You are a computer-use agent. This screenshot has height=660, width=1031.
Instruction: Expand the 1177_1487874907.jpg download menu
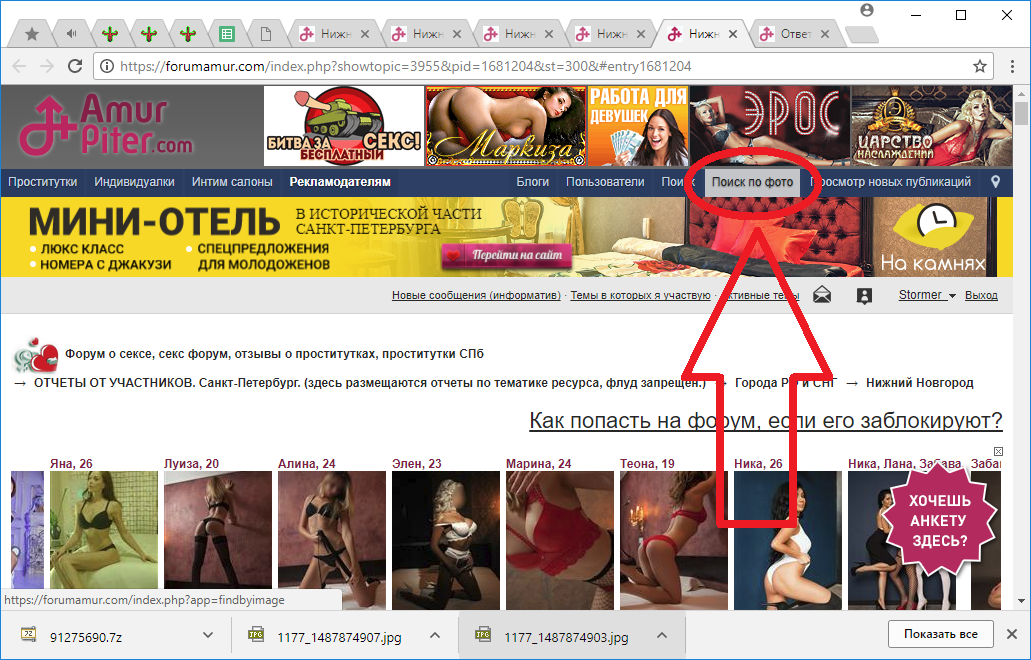(436, 635)
